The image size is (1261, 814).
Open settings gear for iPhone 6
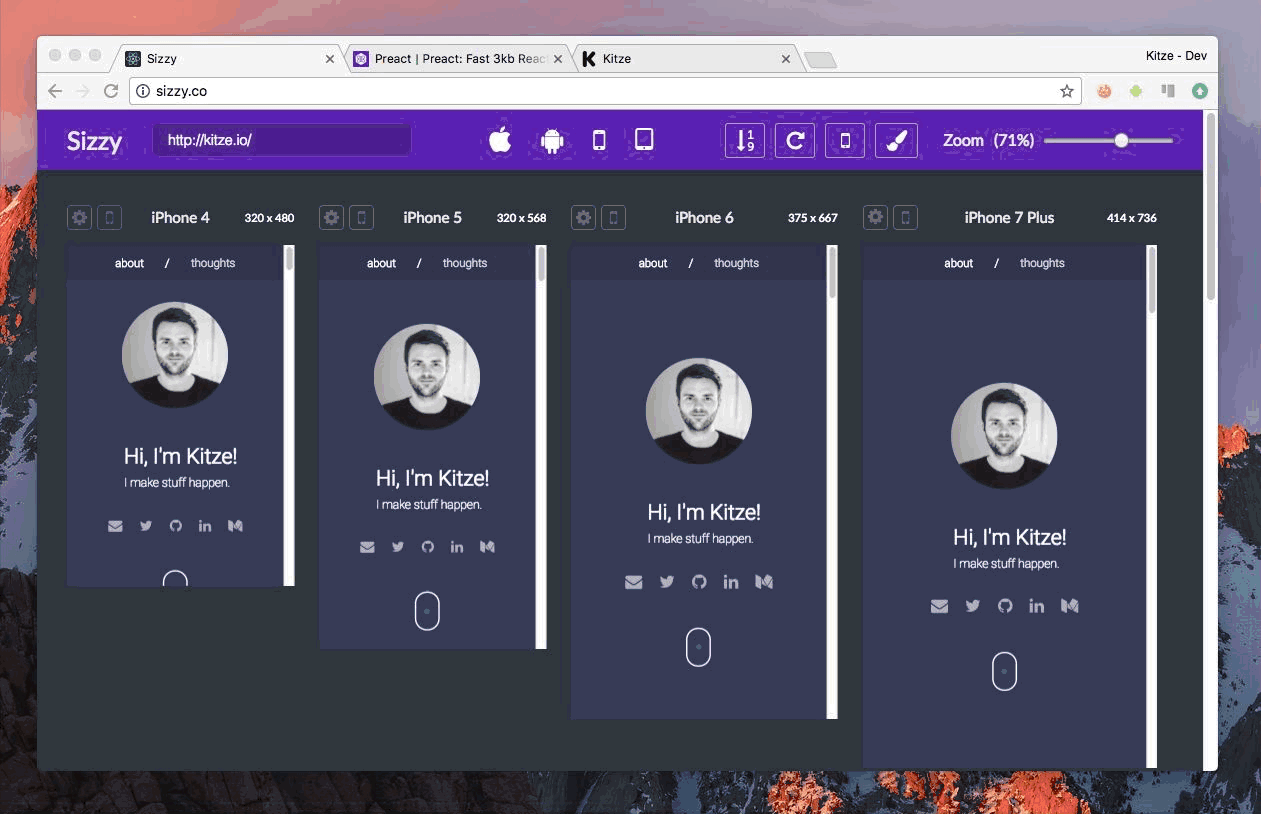click(583, 217)
